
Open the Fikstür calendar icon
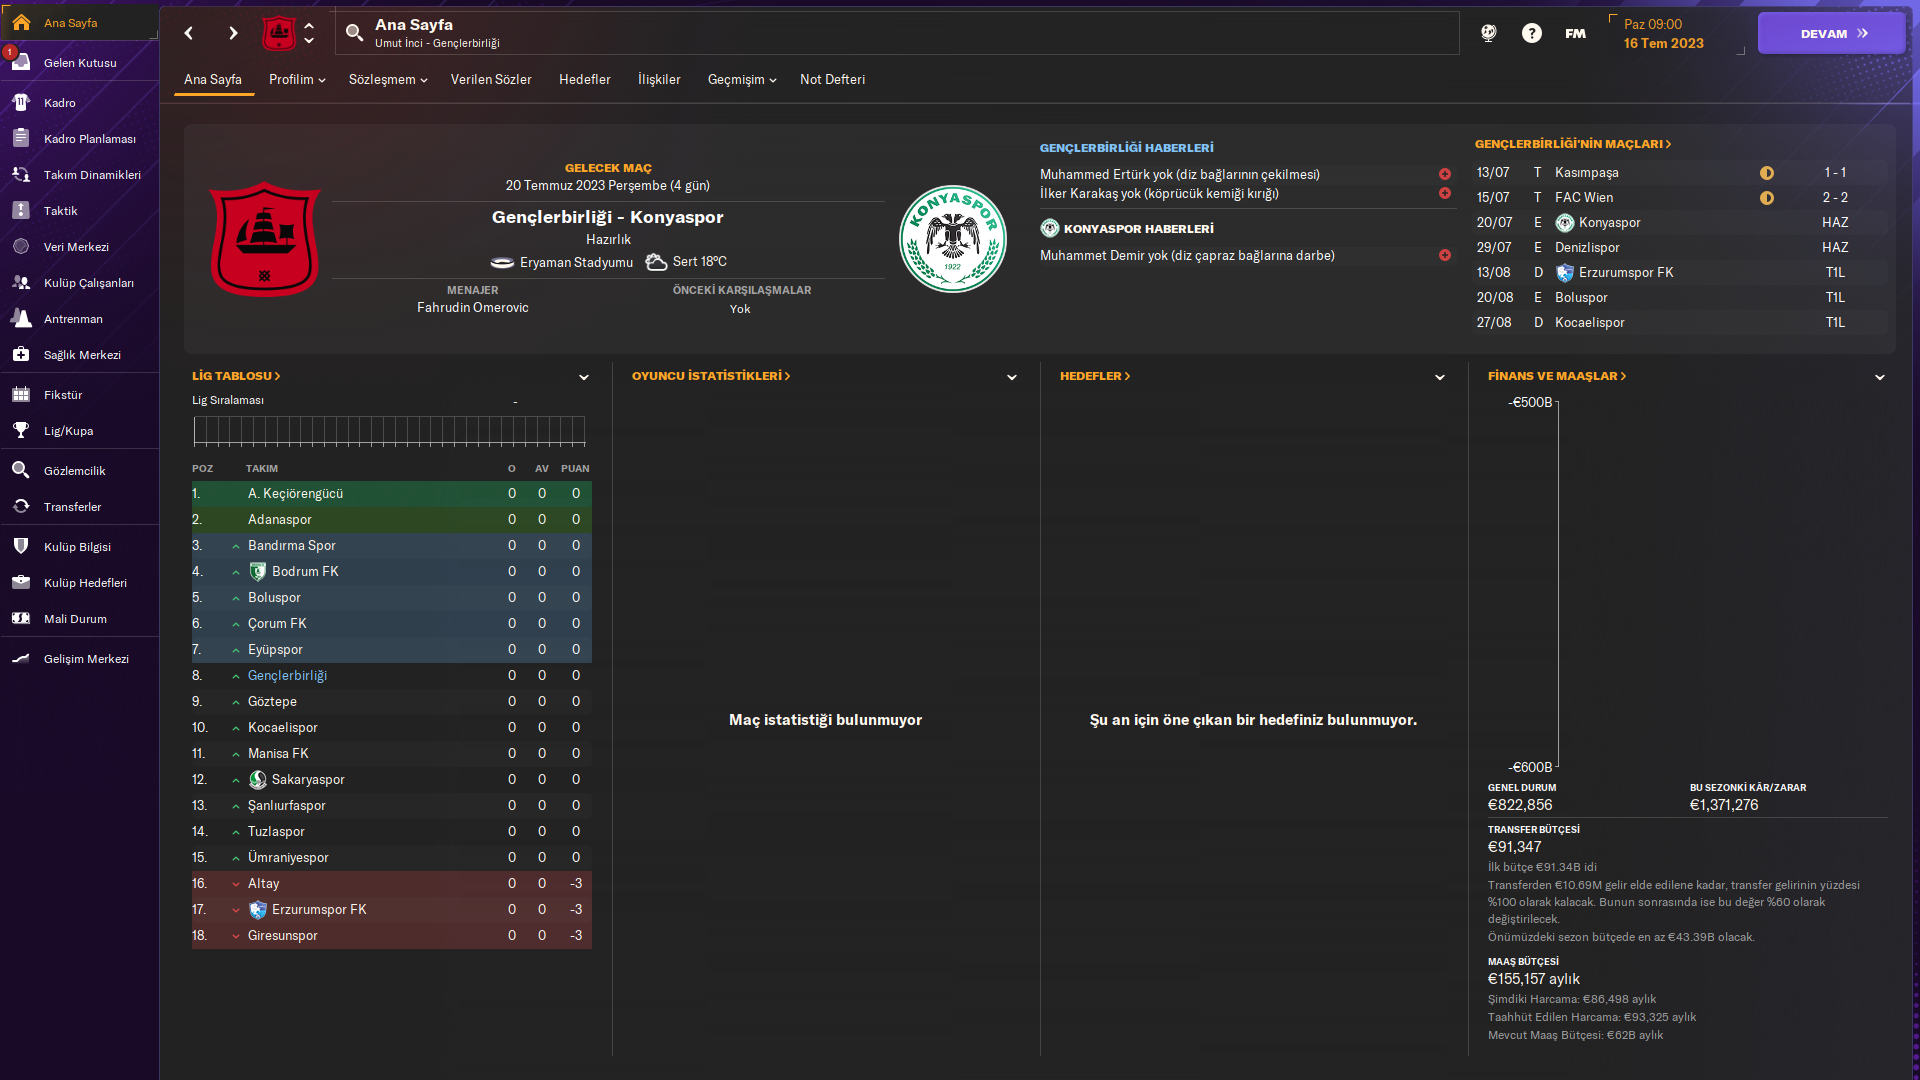(21, 394)
